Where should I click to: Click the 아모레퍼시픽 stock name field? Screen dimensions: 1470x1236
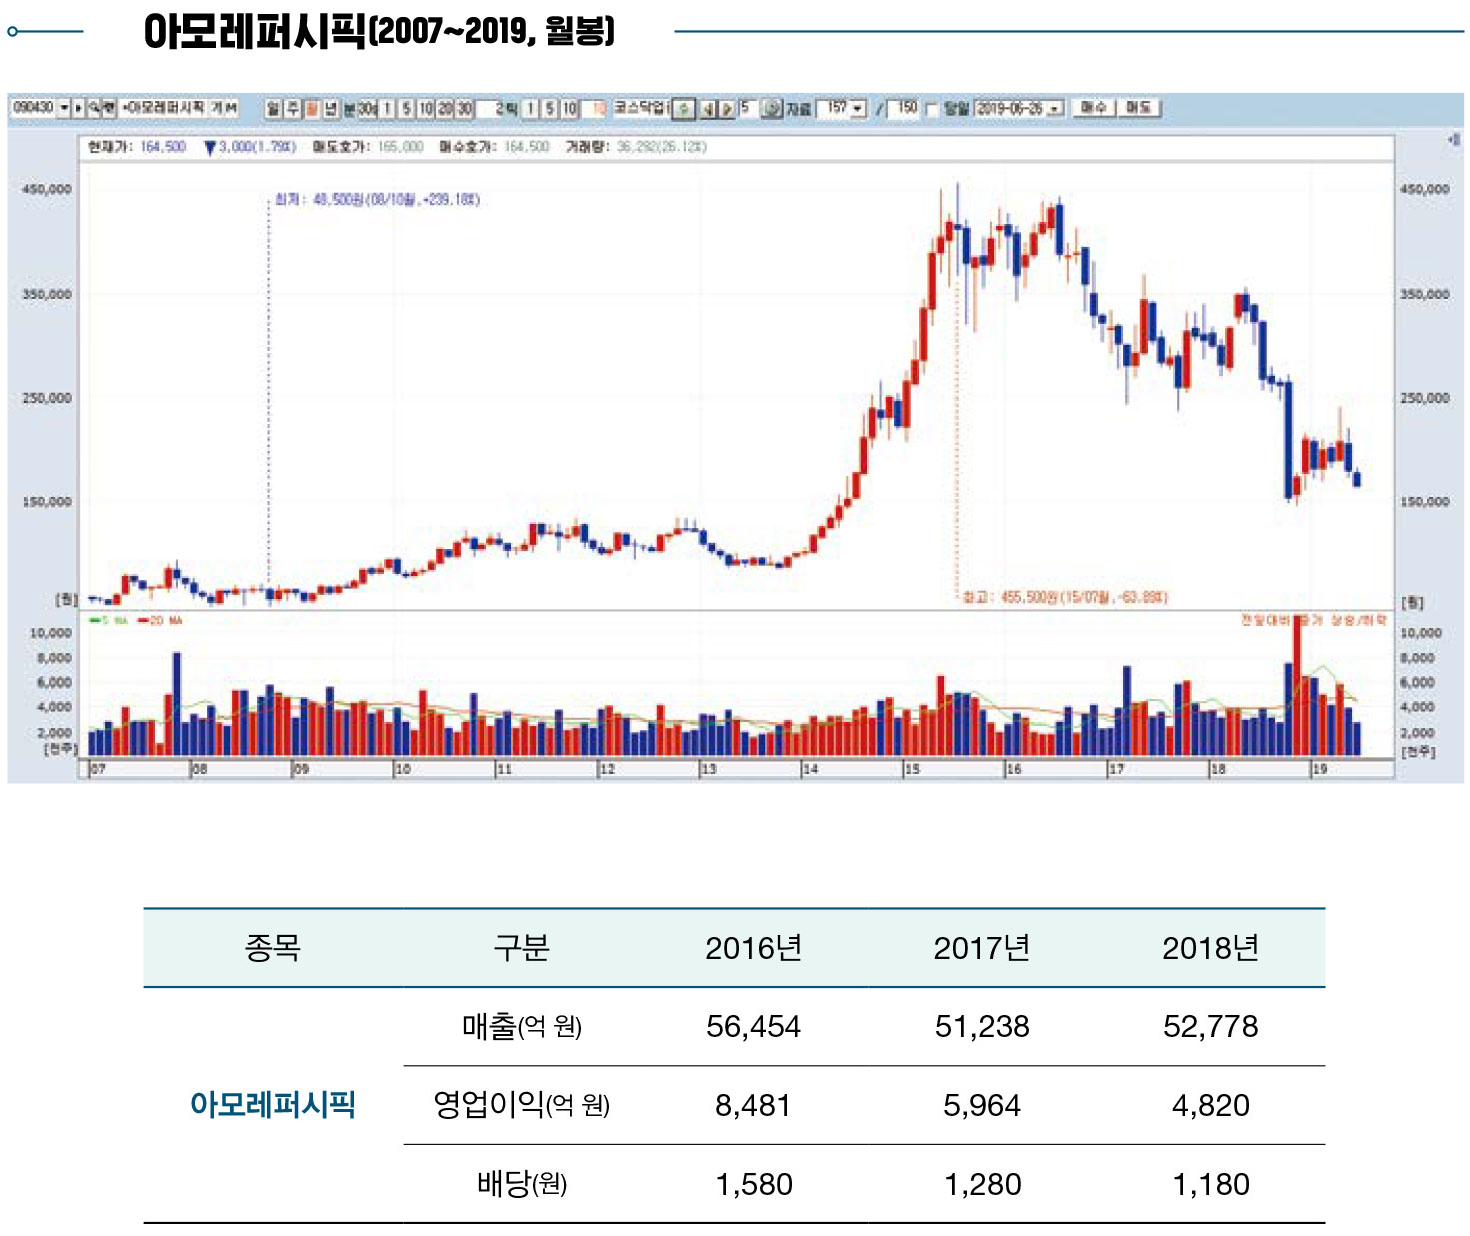click(180, 107)
